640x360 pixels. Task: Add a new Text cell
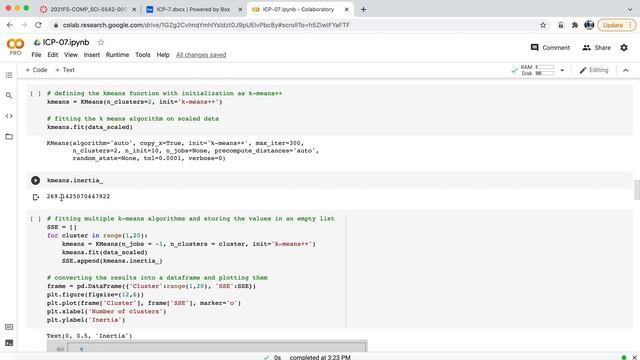(x=65, y=70)
